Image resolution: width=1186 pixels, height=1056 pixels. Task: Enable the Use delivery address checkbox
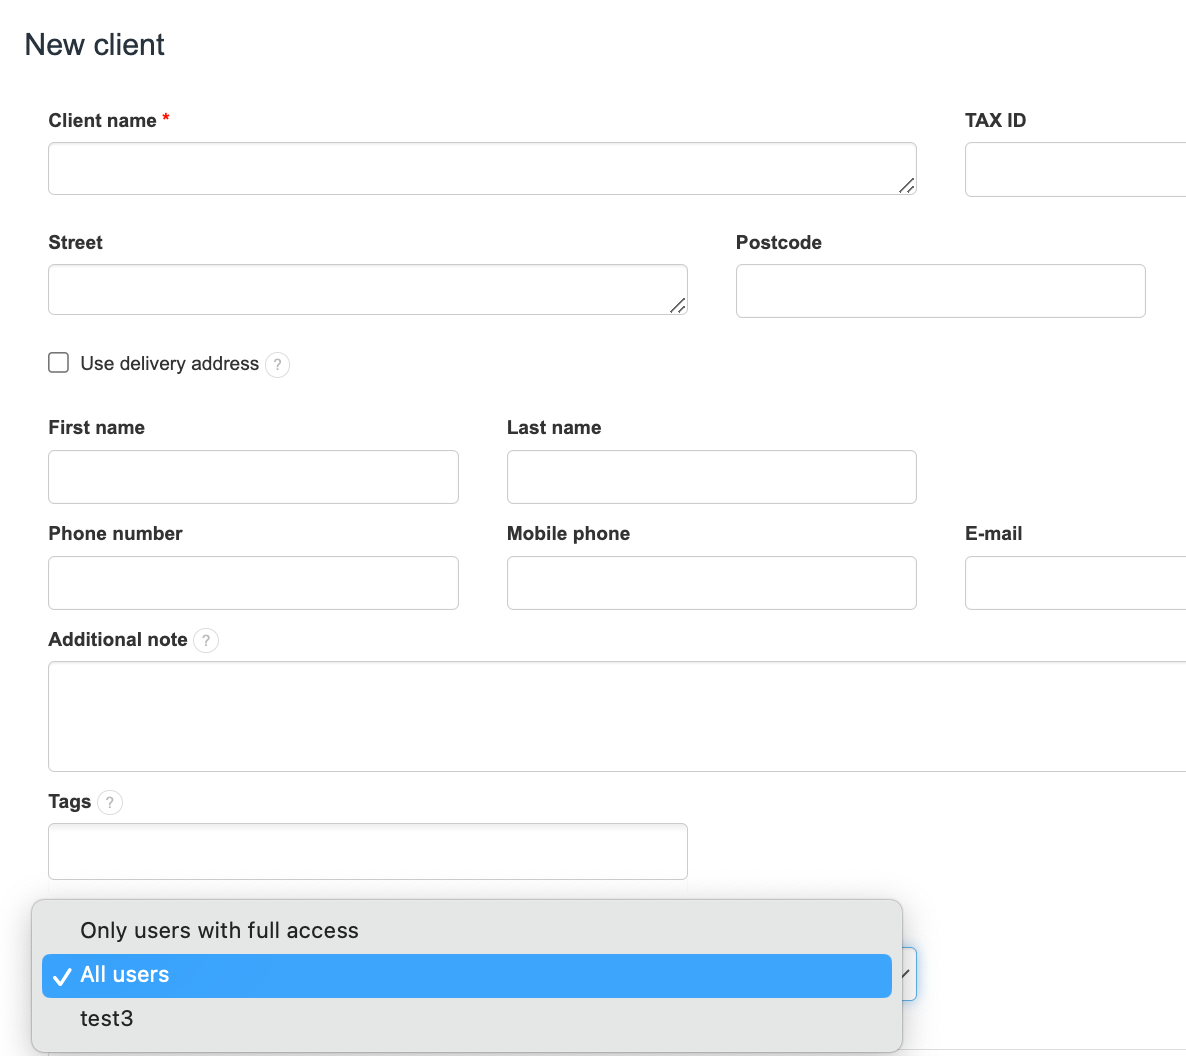click(x=59, y=363)
